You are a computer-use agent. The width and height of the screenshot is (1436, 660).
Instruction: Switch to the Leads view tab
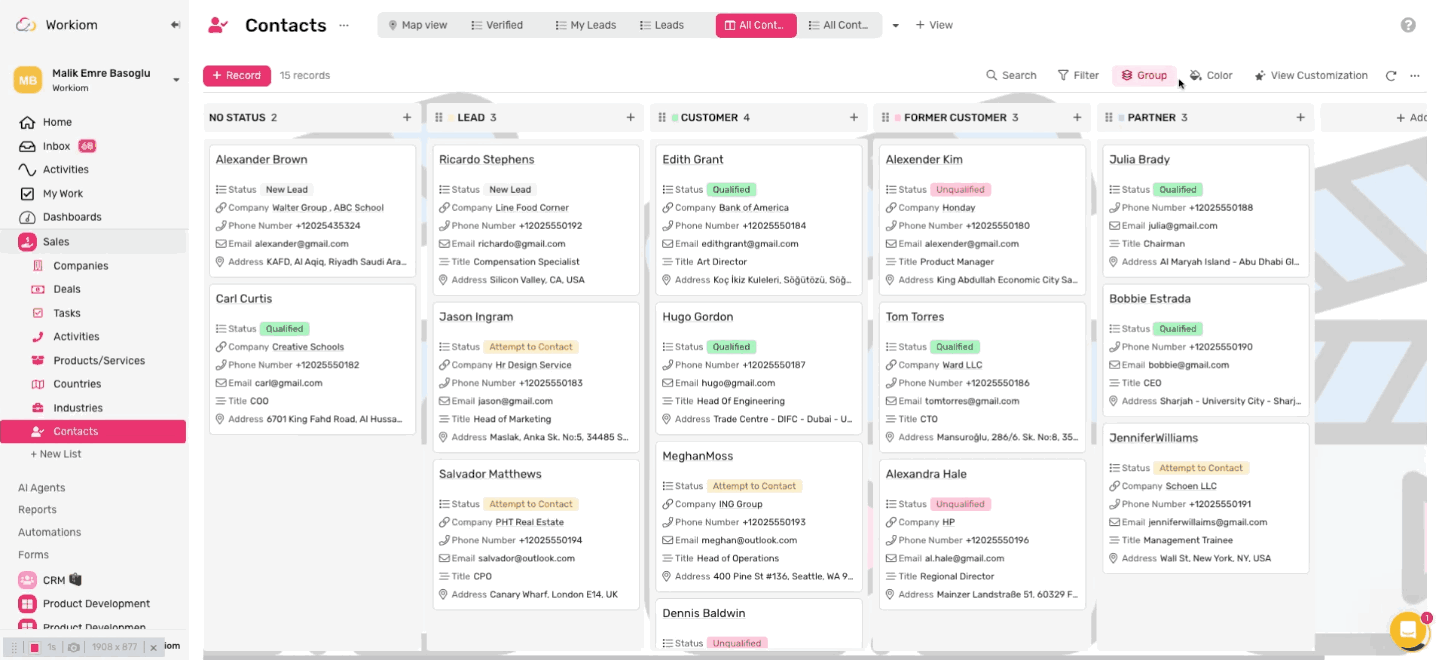(x=662, y=25)
